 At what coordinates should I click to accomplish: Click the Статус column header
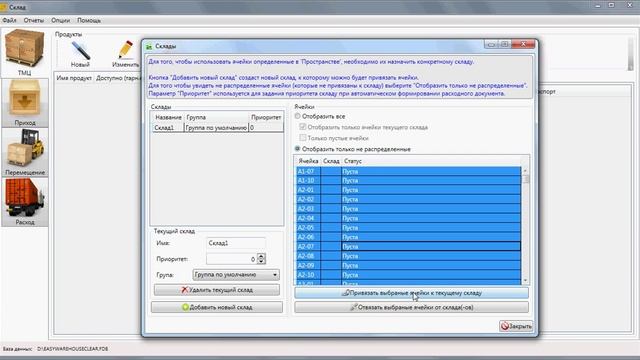[x=431, y=161]
